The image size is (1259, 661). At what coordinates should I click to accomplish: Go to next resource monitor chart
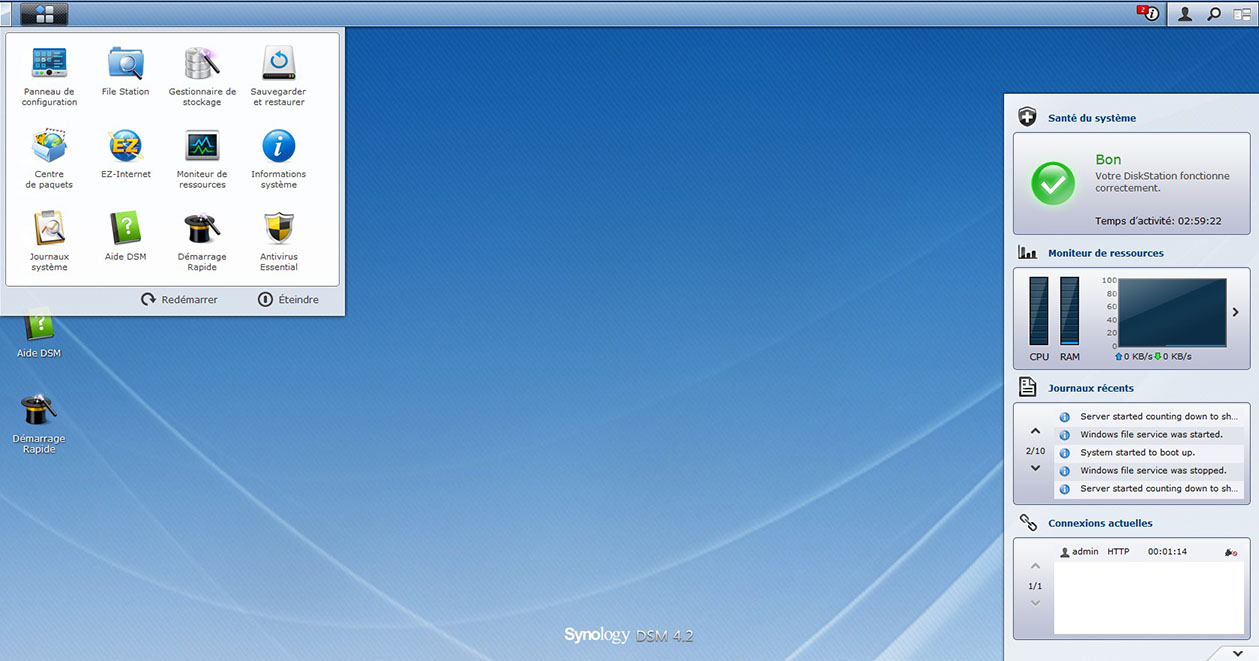click(1235, 312)
